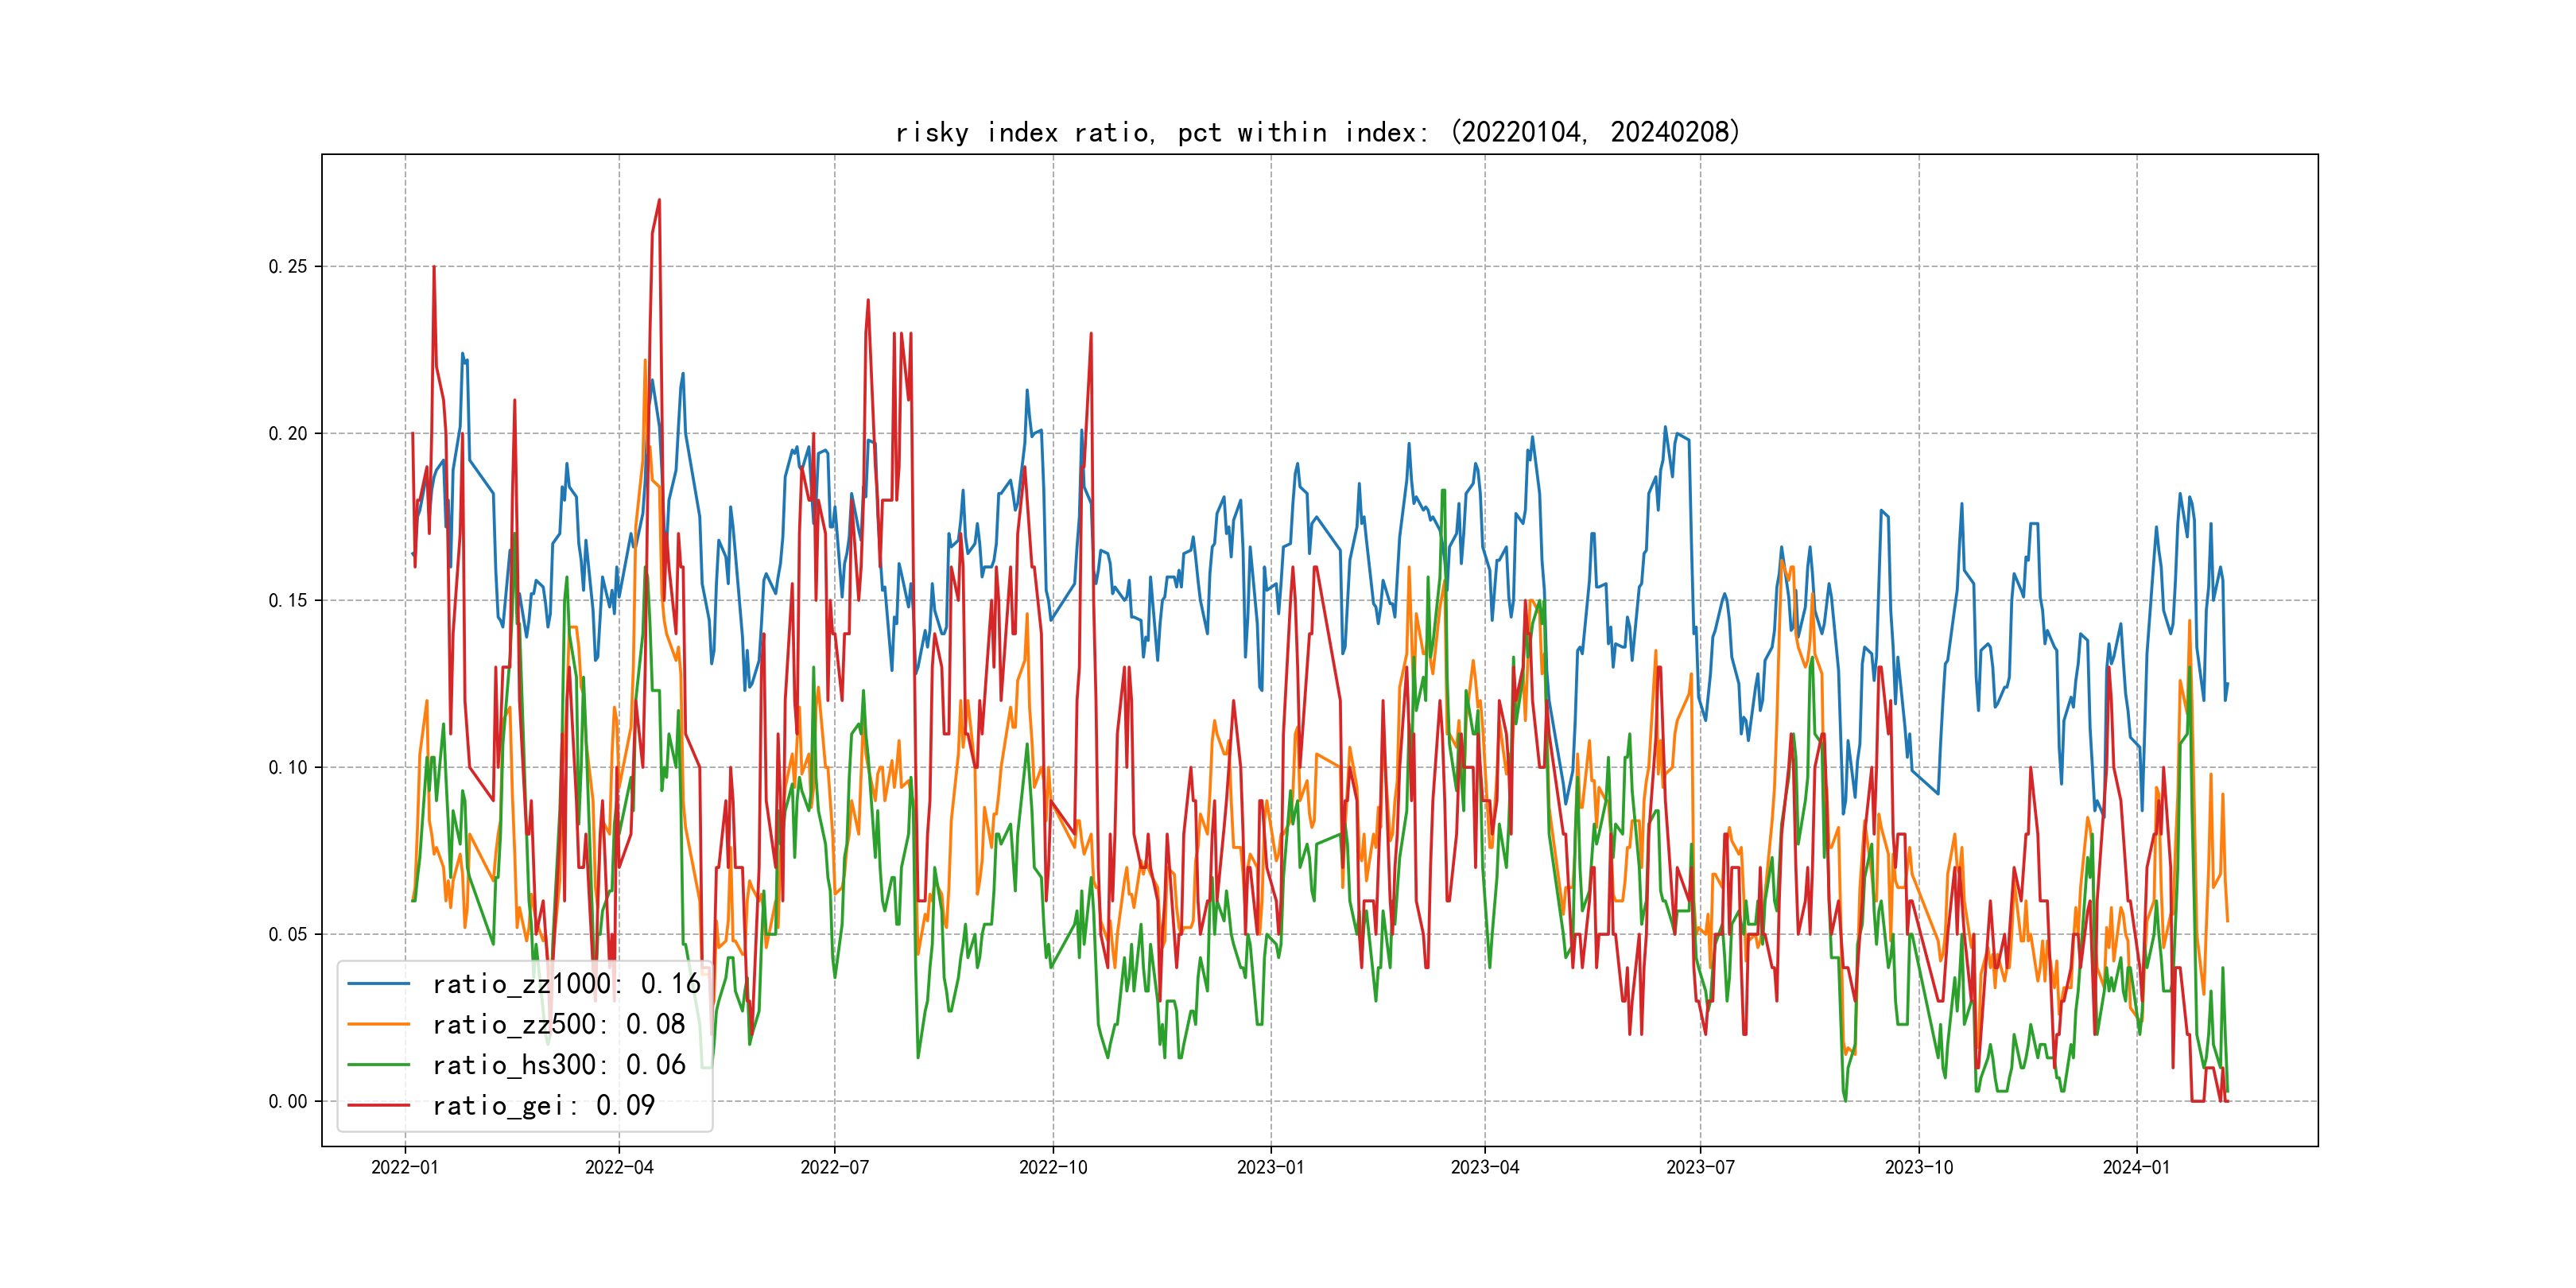
Task: Select legend text ratio_gei: 0.09
Action: coord(543,1105)
